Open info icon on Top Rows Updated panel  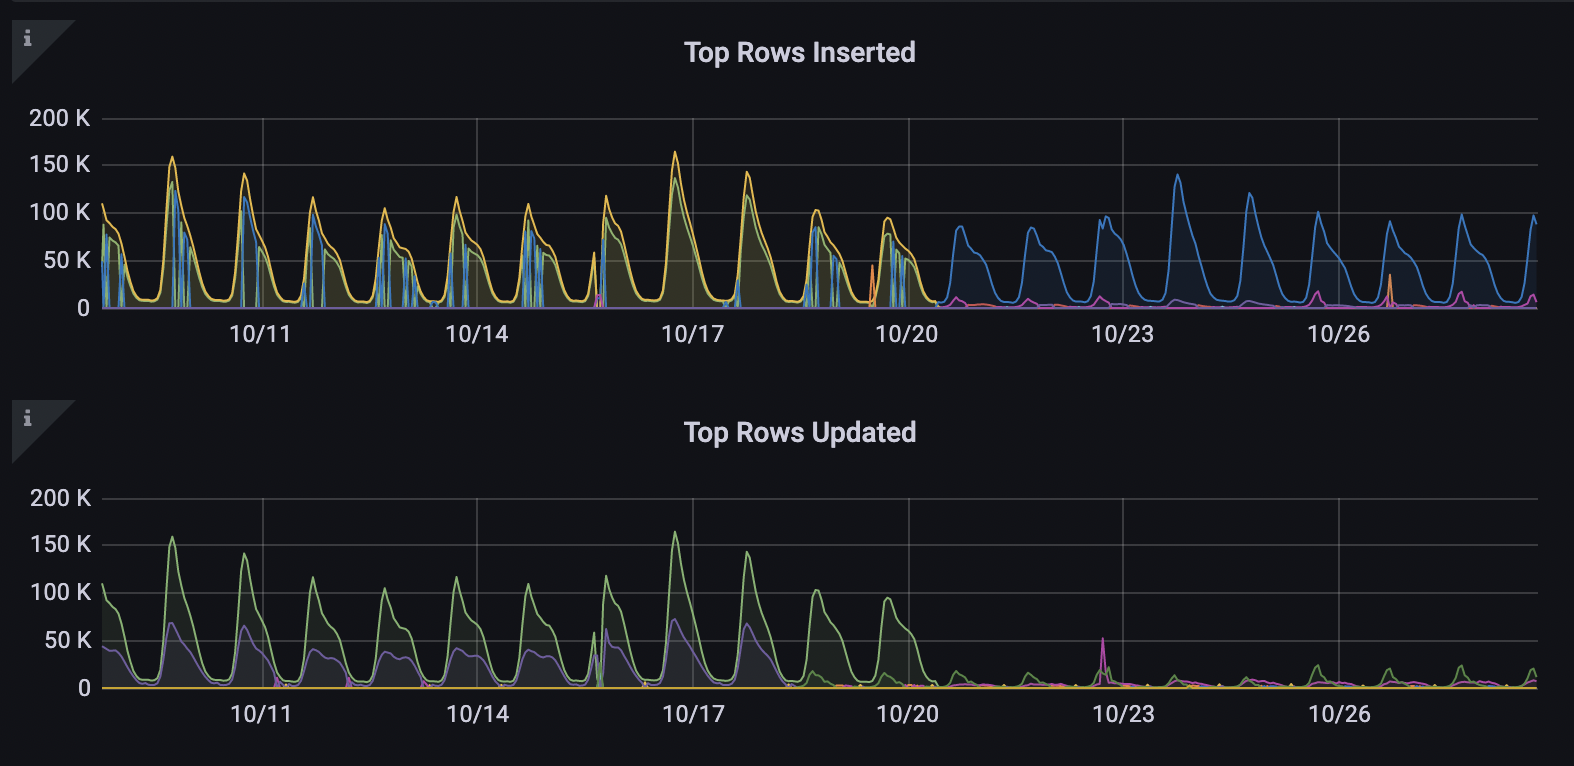(28, 419)
